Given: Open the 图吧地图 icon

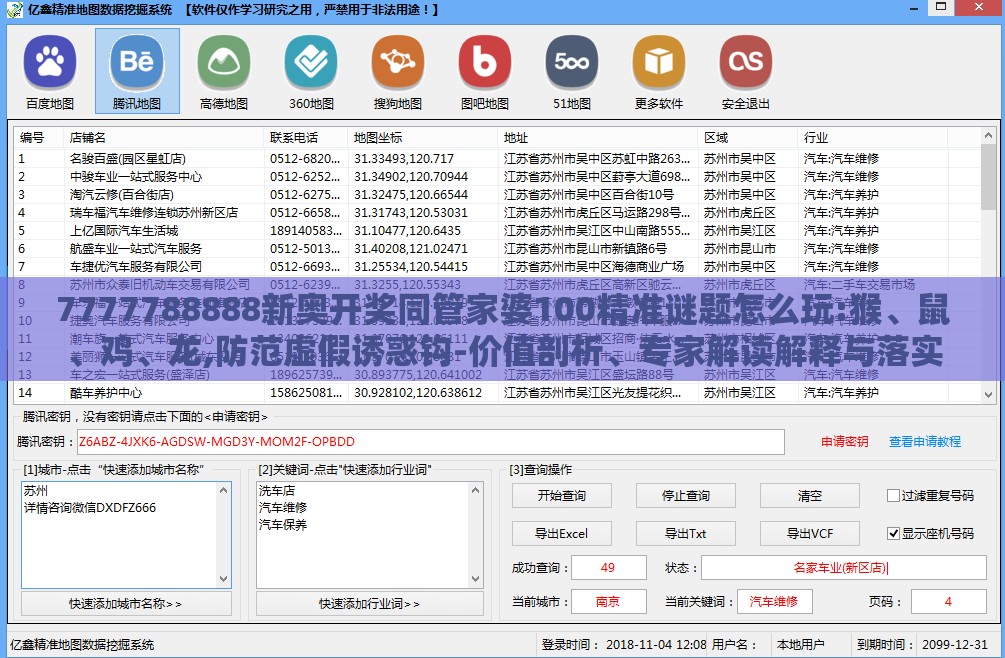Looking at the screenshot, I should (x=485, y=71).
